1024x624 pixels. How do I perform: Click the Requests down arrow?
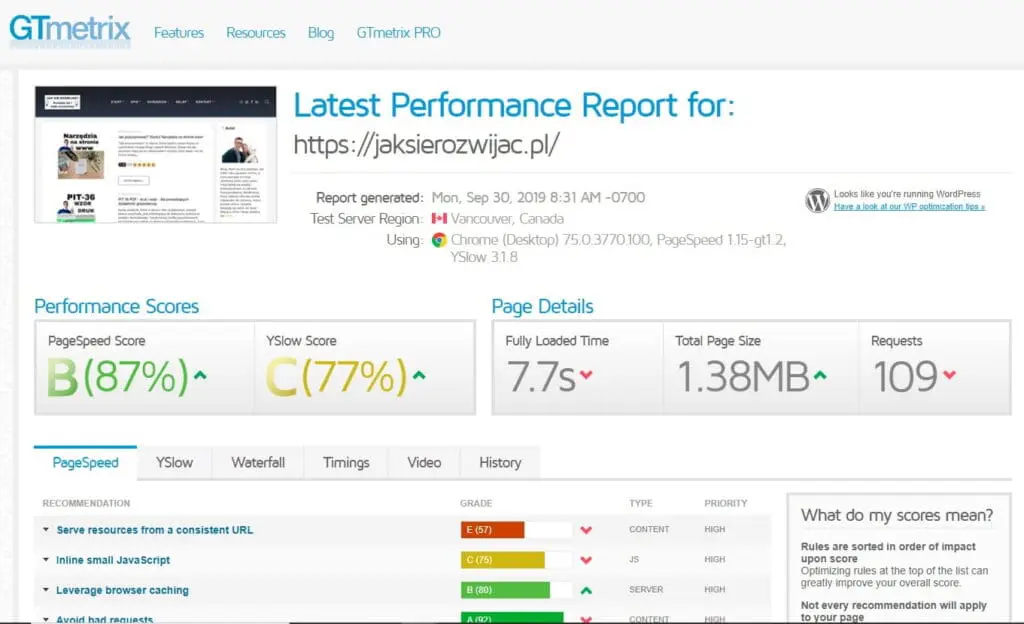(950, 375)
